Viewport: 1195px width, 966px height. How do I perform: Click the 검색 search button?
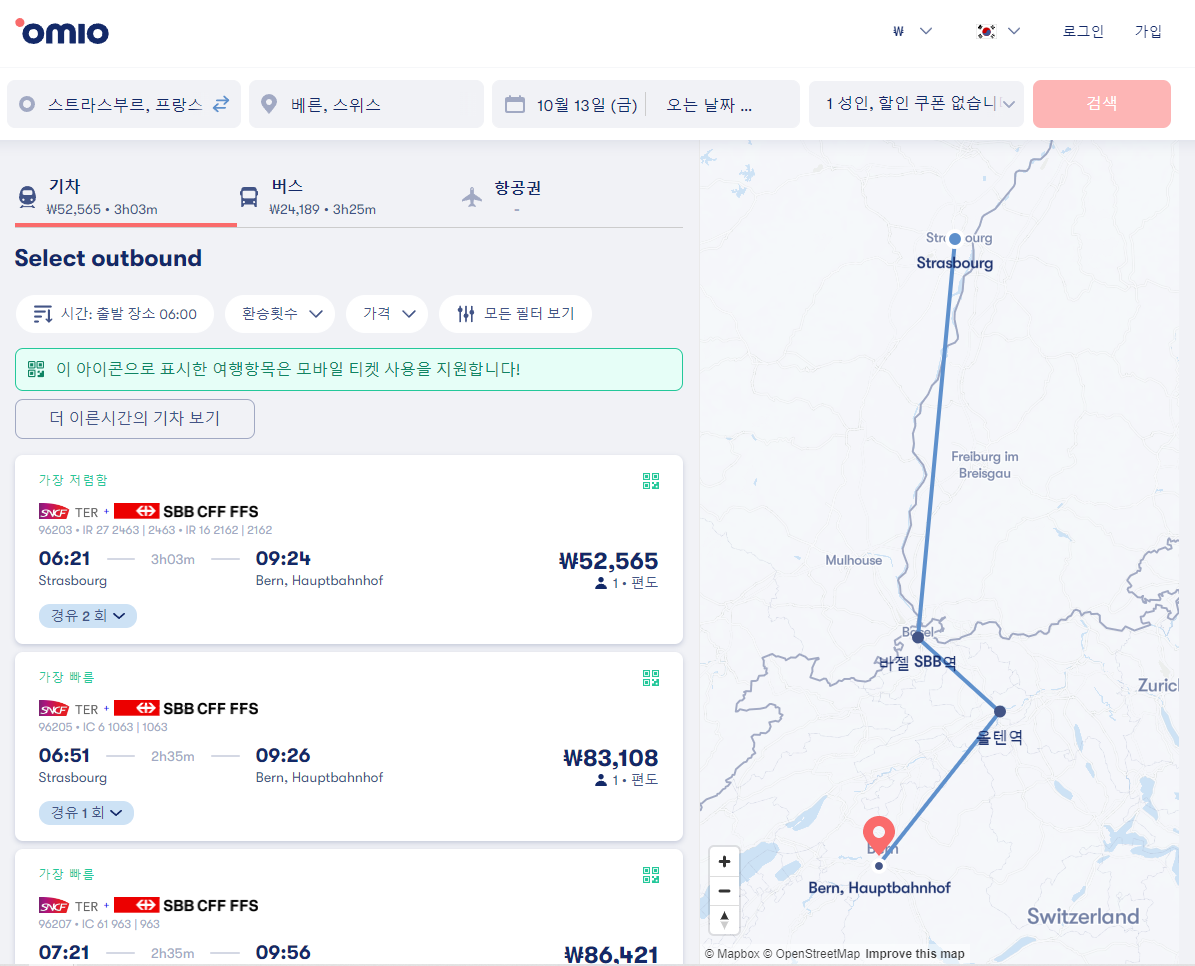pyautogui.click(x=1101, y=104)
